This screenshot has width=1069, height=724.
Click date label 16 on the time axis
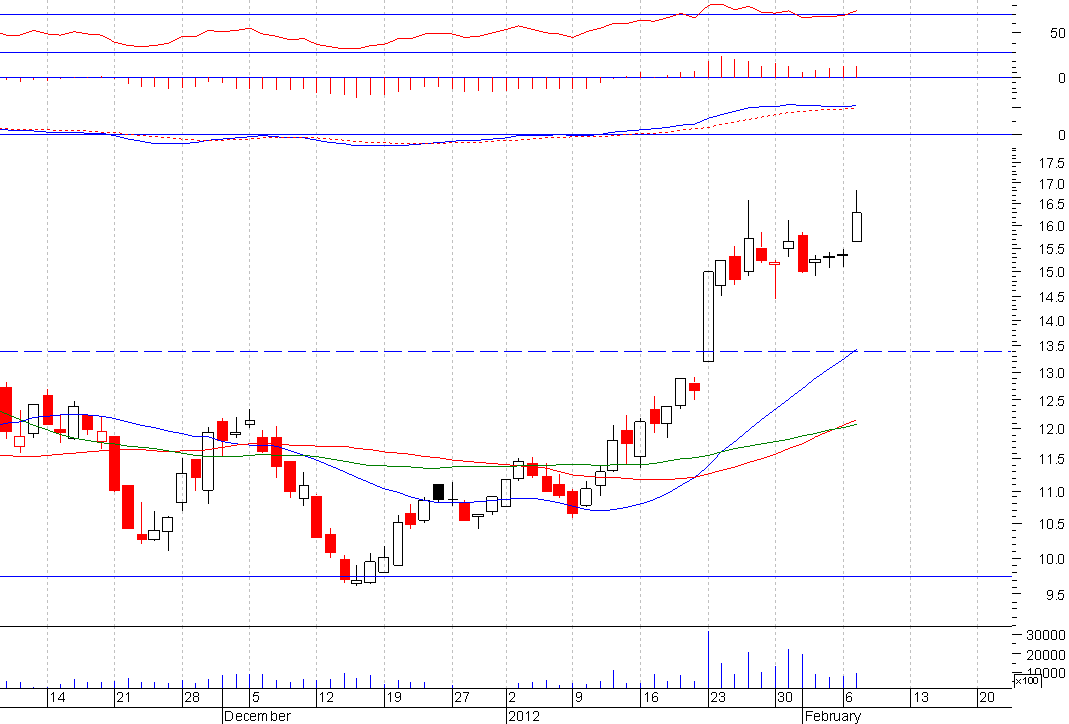651,697
